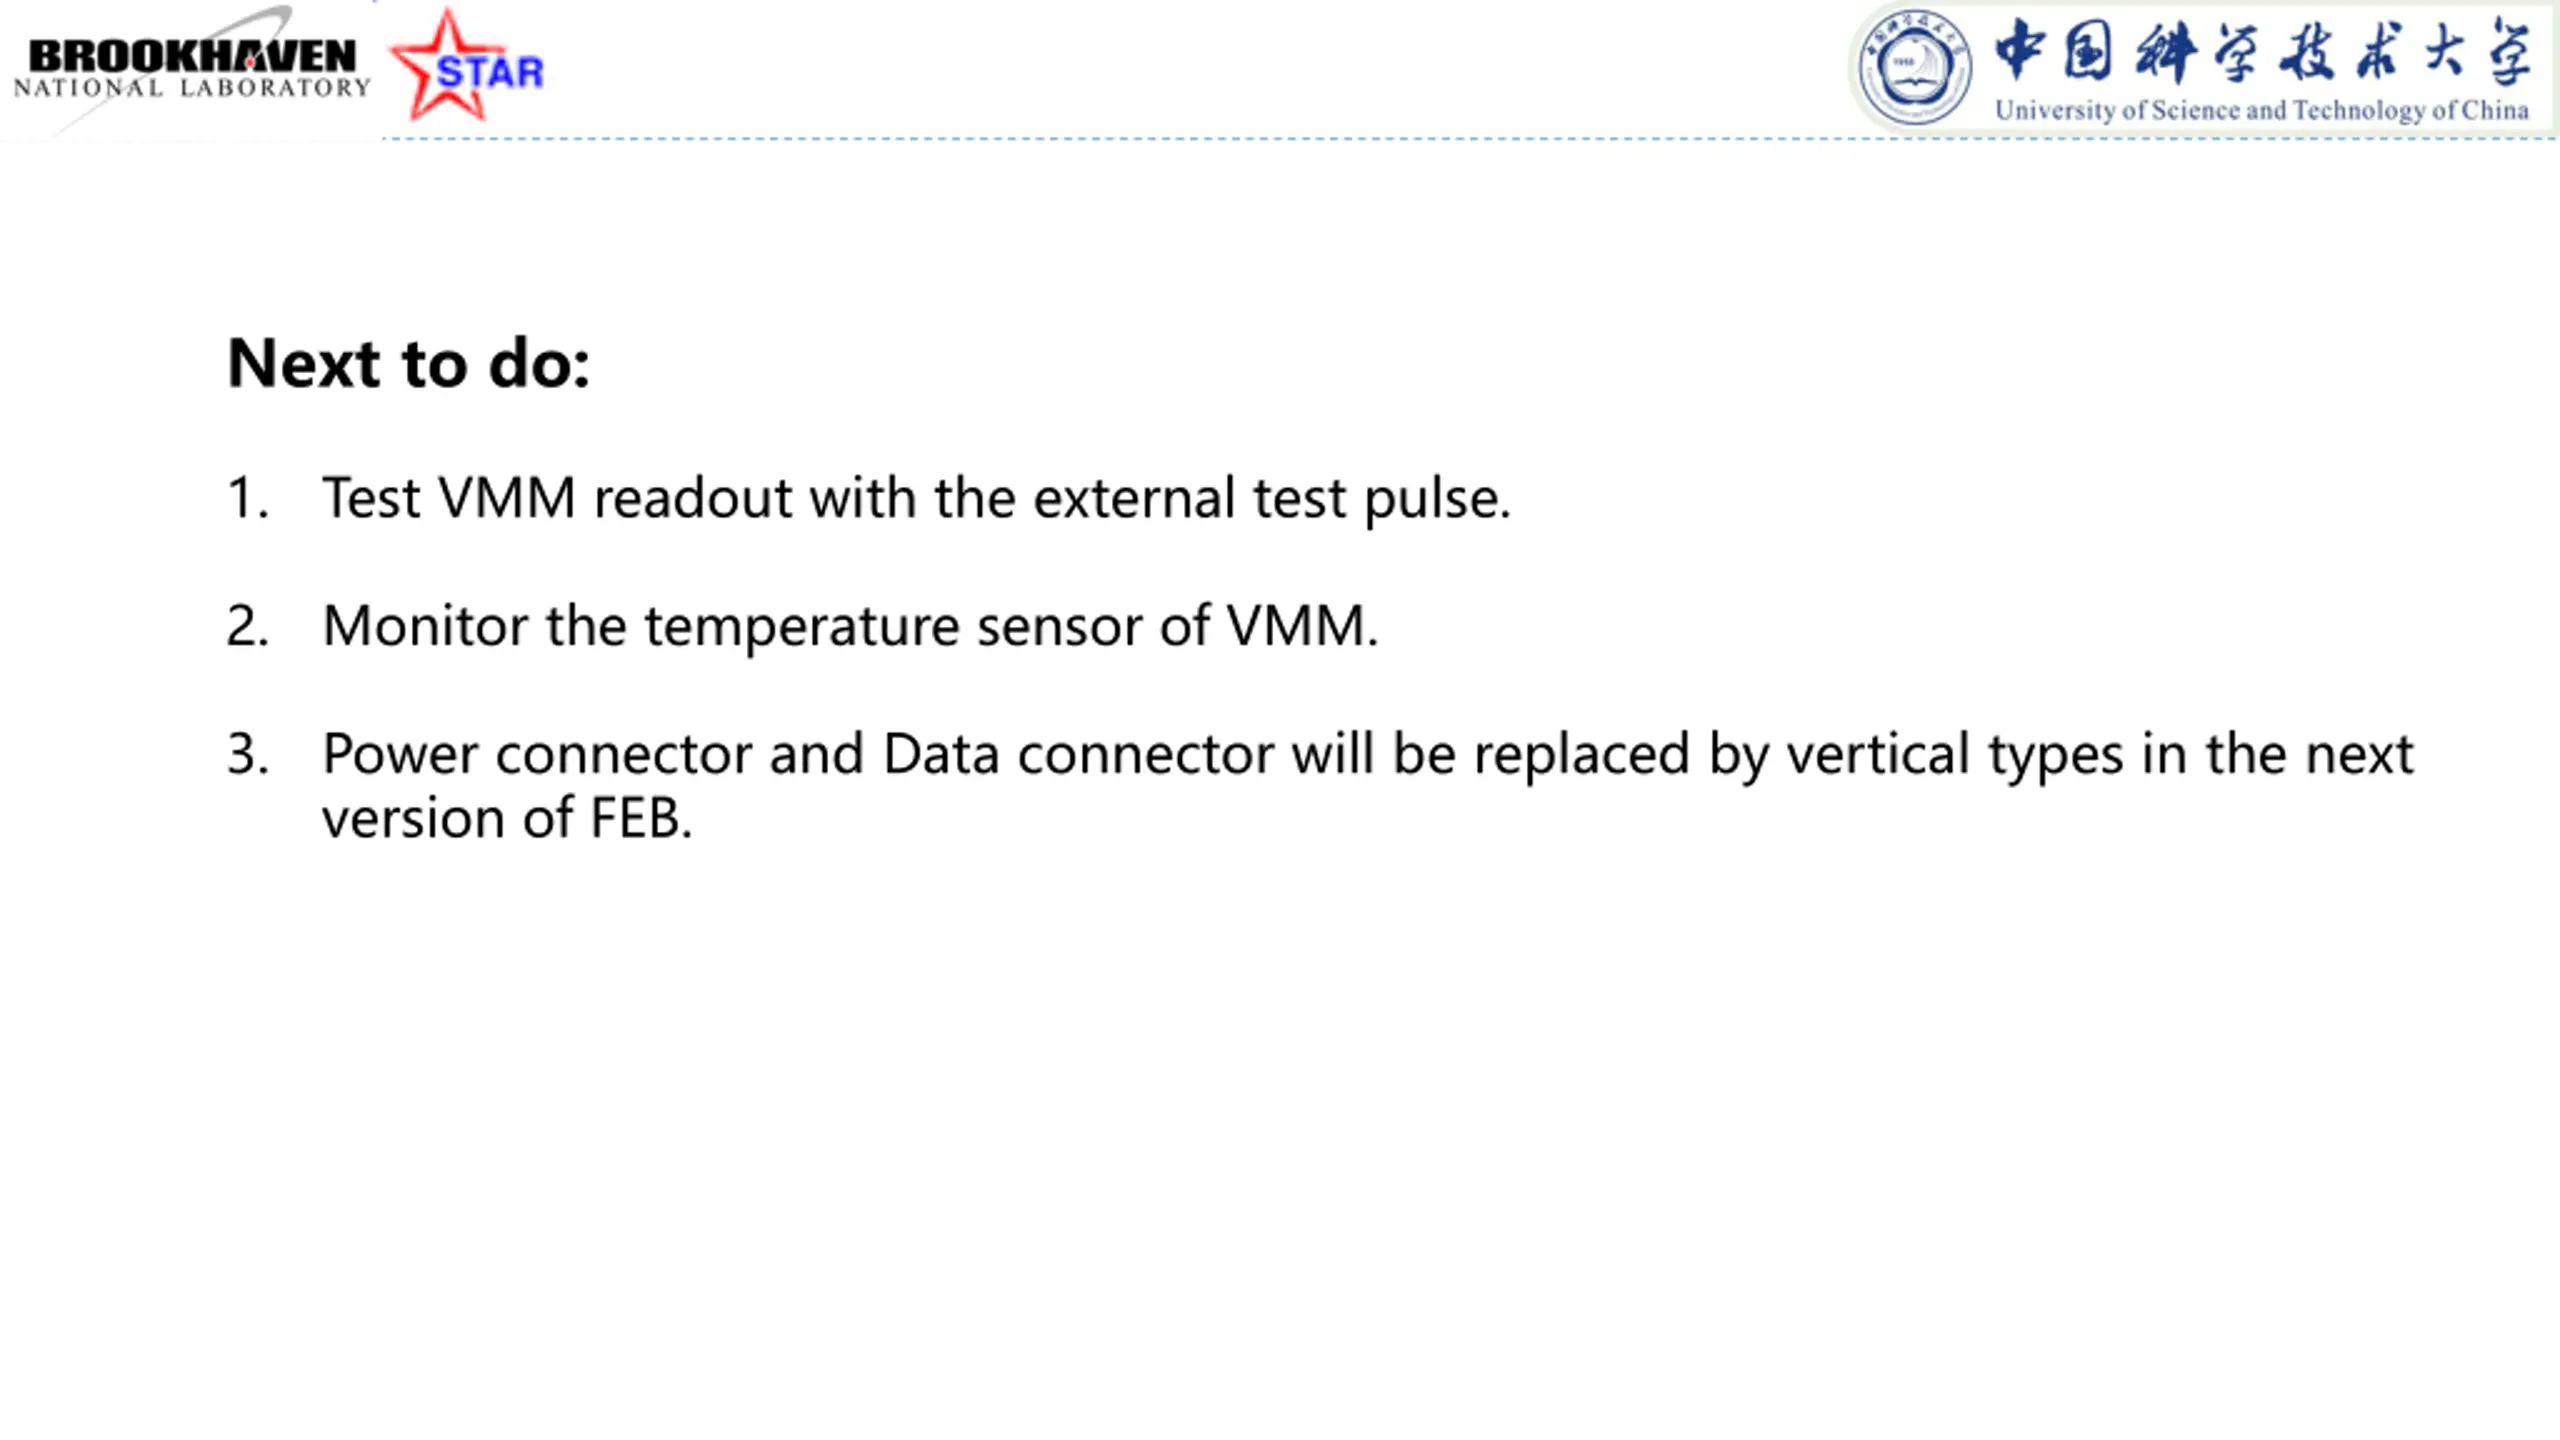Click list number 1 marker

click(x=248, y=498)
